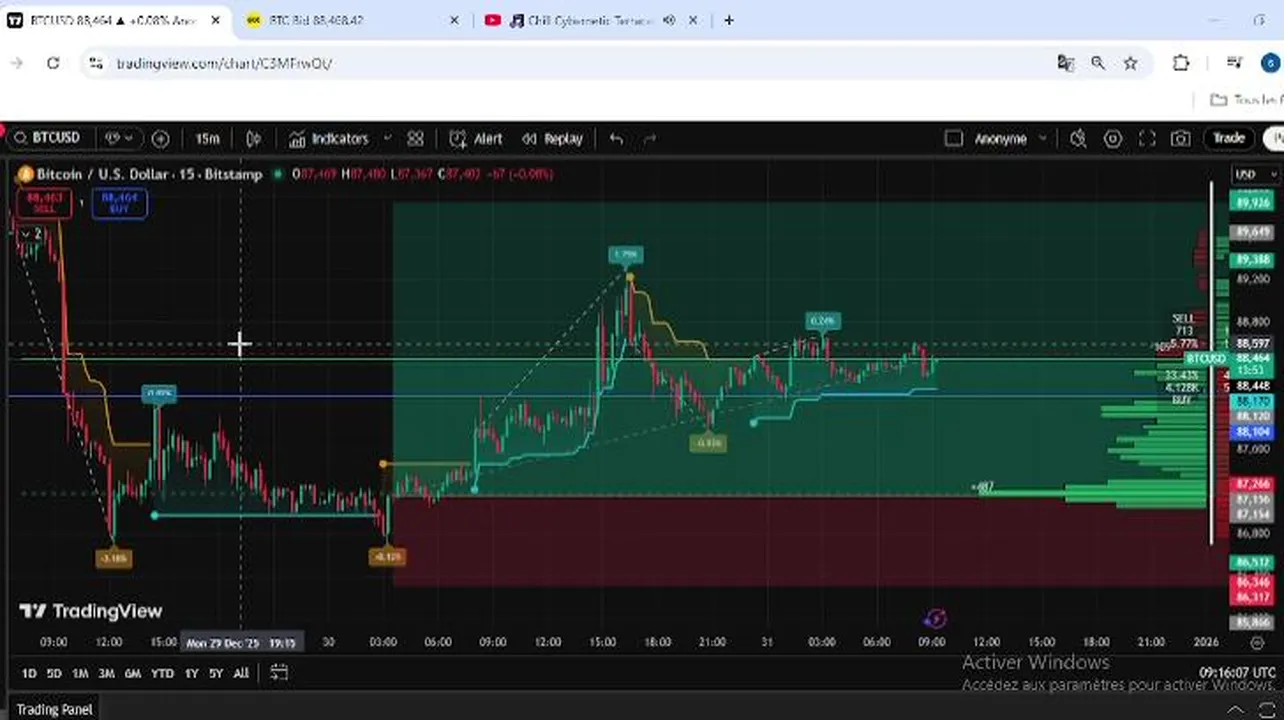Open time axis settings gear icon

1257,642
